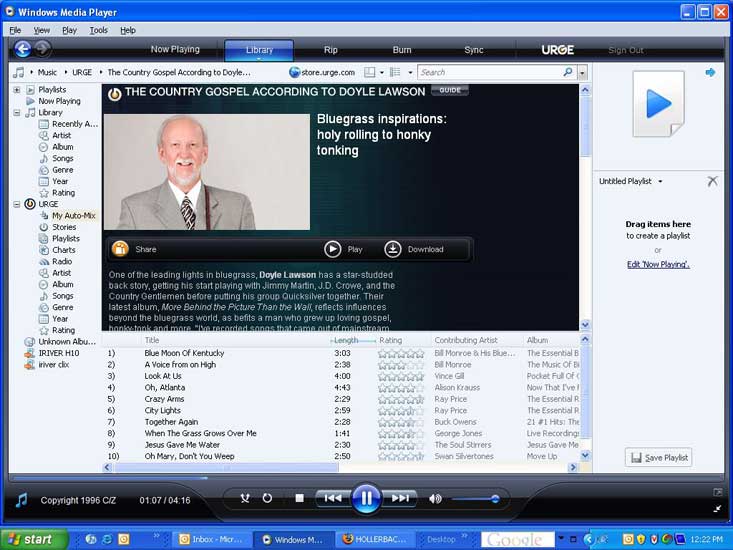Click Save Playlist button
This screenshot has width=733, height=550.
point(659,457)
